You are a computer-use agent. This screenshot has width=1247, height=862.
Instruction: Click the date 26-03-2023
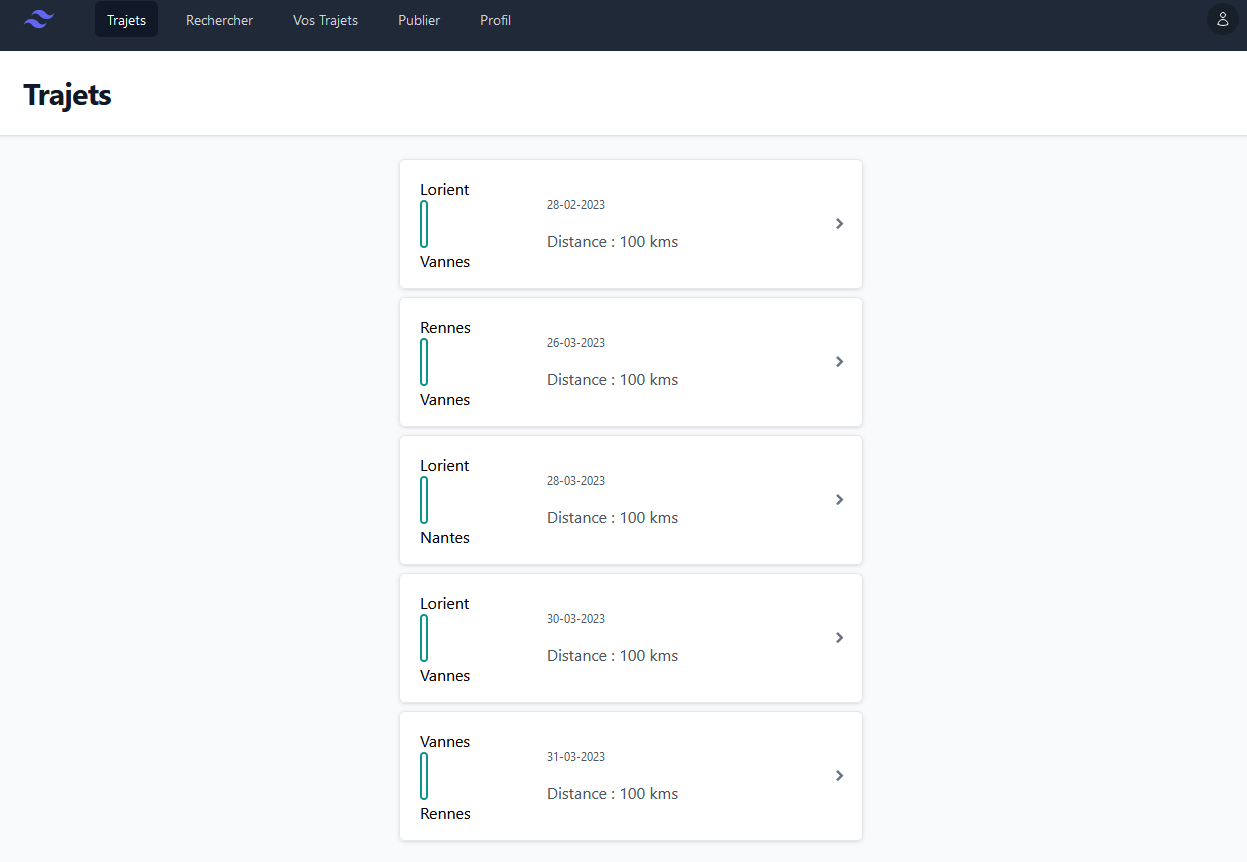[576, 343]
